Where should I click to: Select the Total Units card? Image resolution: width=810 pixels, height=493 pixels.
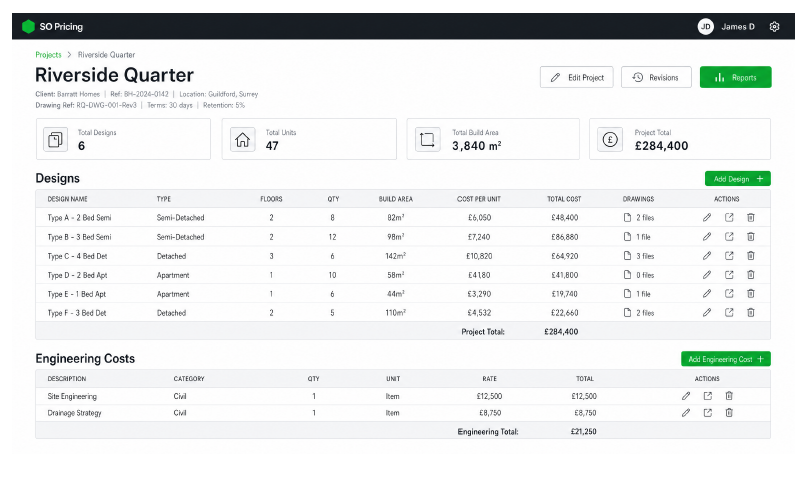coord(309,139)
